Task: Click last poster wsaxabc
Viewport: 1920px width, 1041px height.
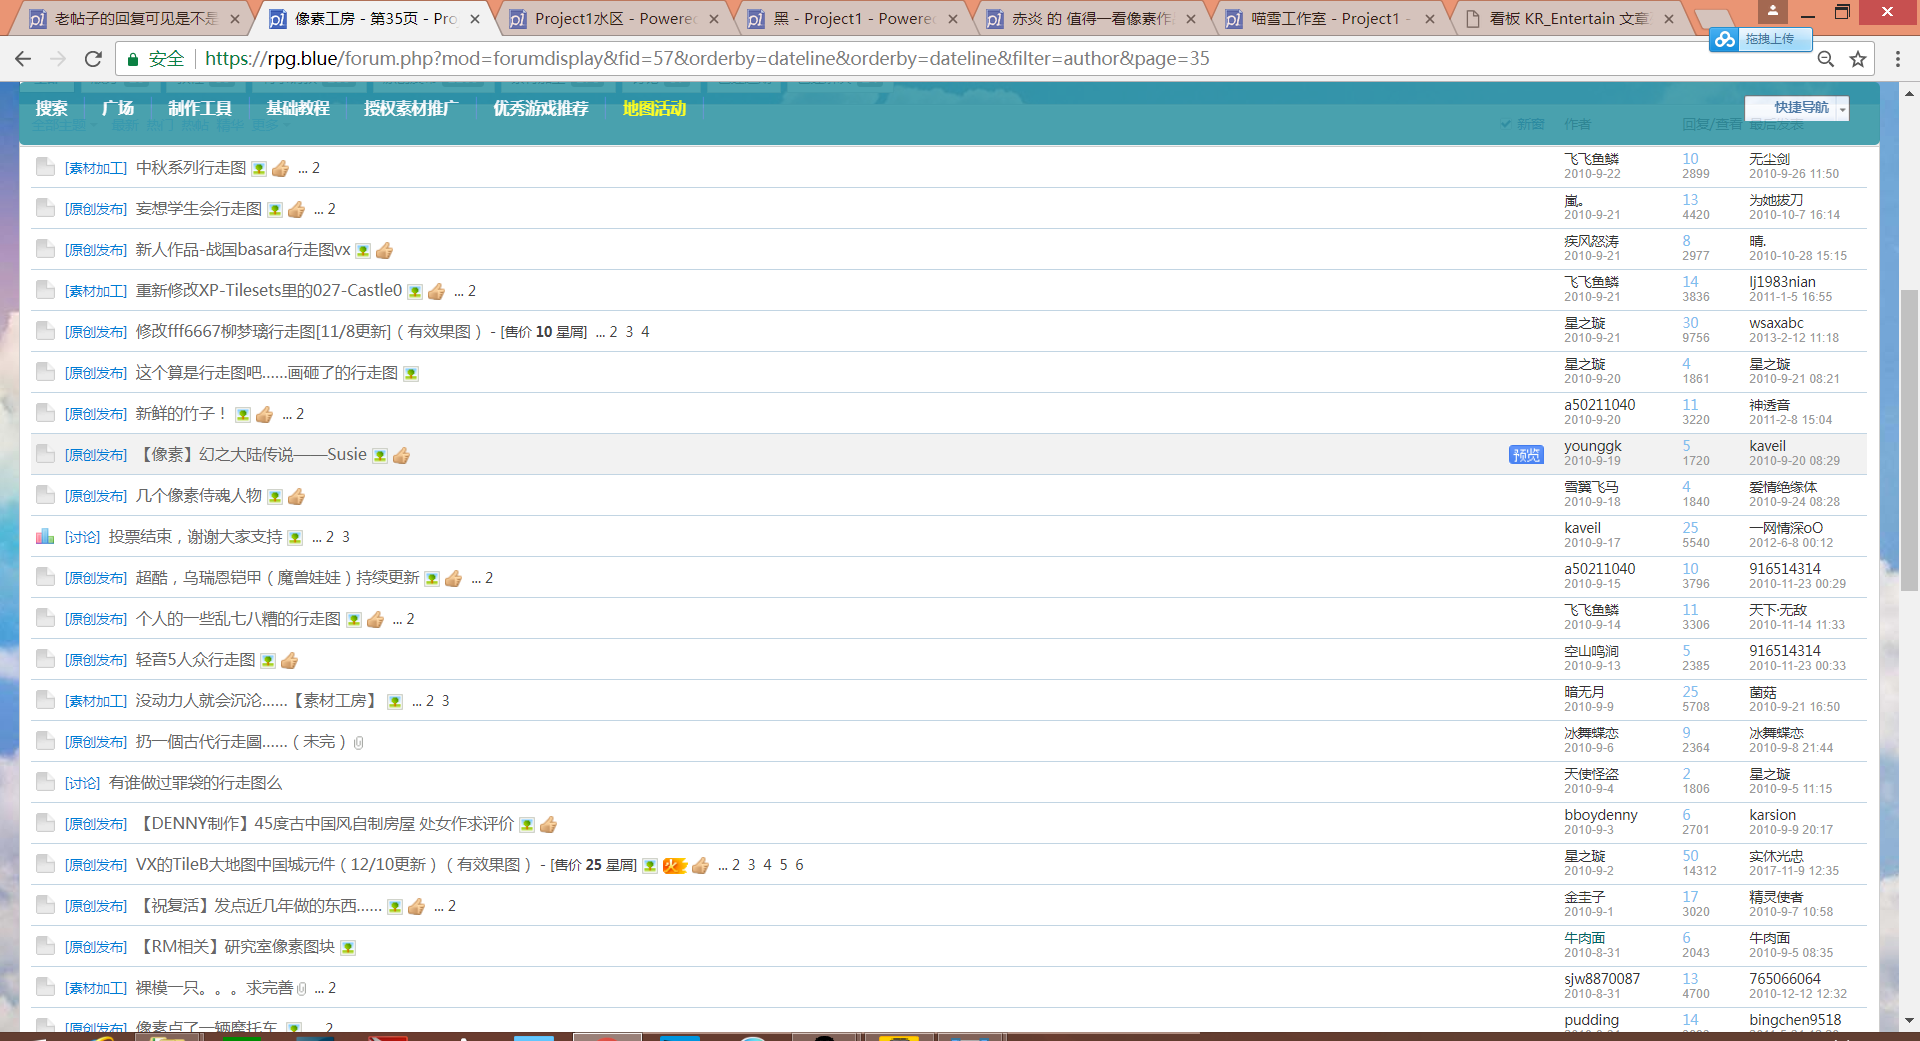Action: coord(1776,323)
